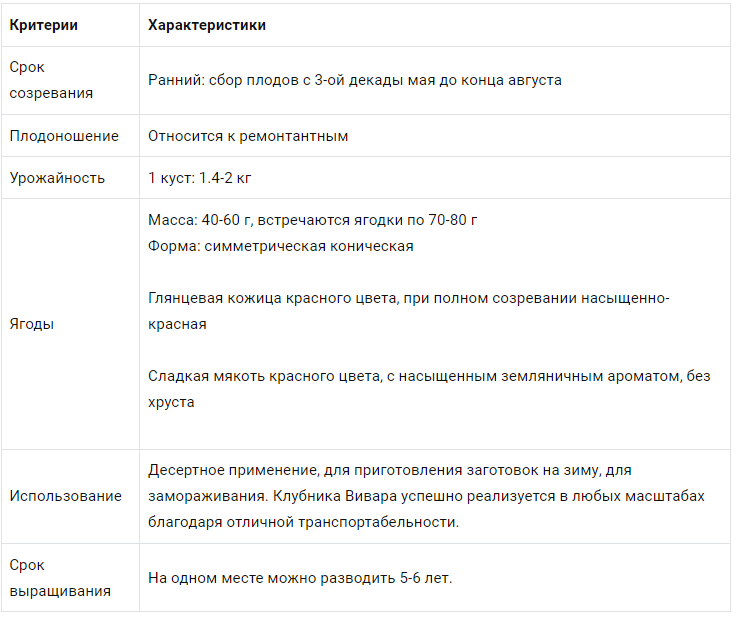The width and height of the screenshot is (736, 619).
Task: Click the Критерии column header
Action: coord(44,25)
